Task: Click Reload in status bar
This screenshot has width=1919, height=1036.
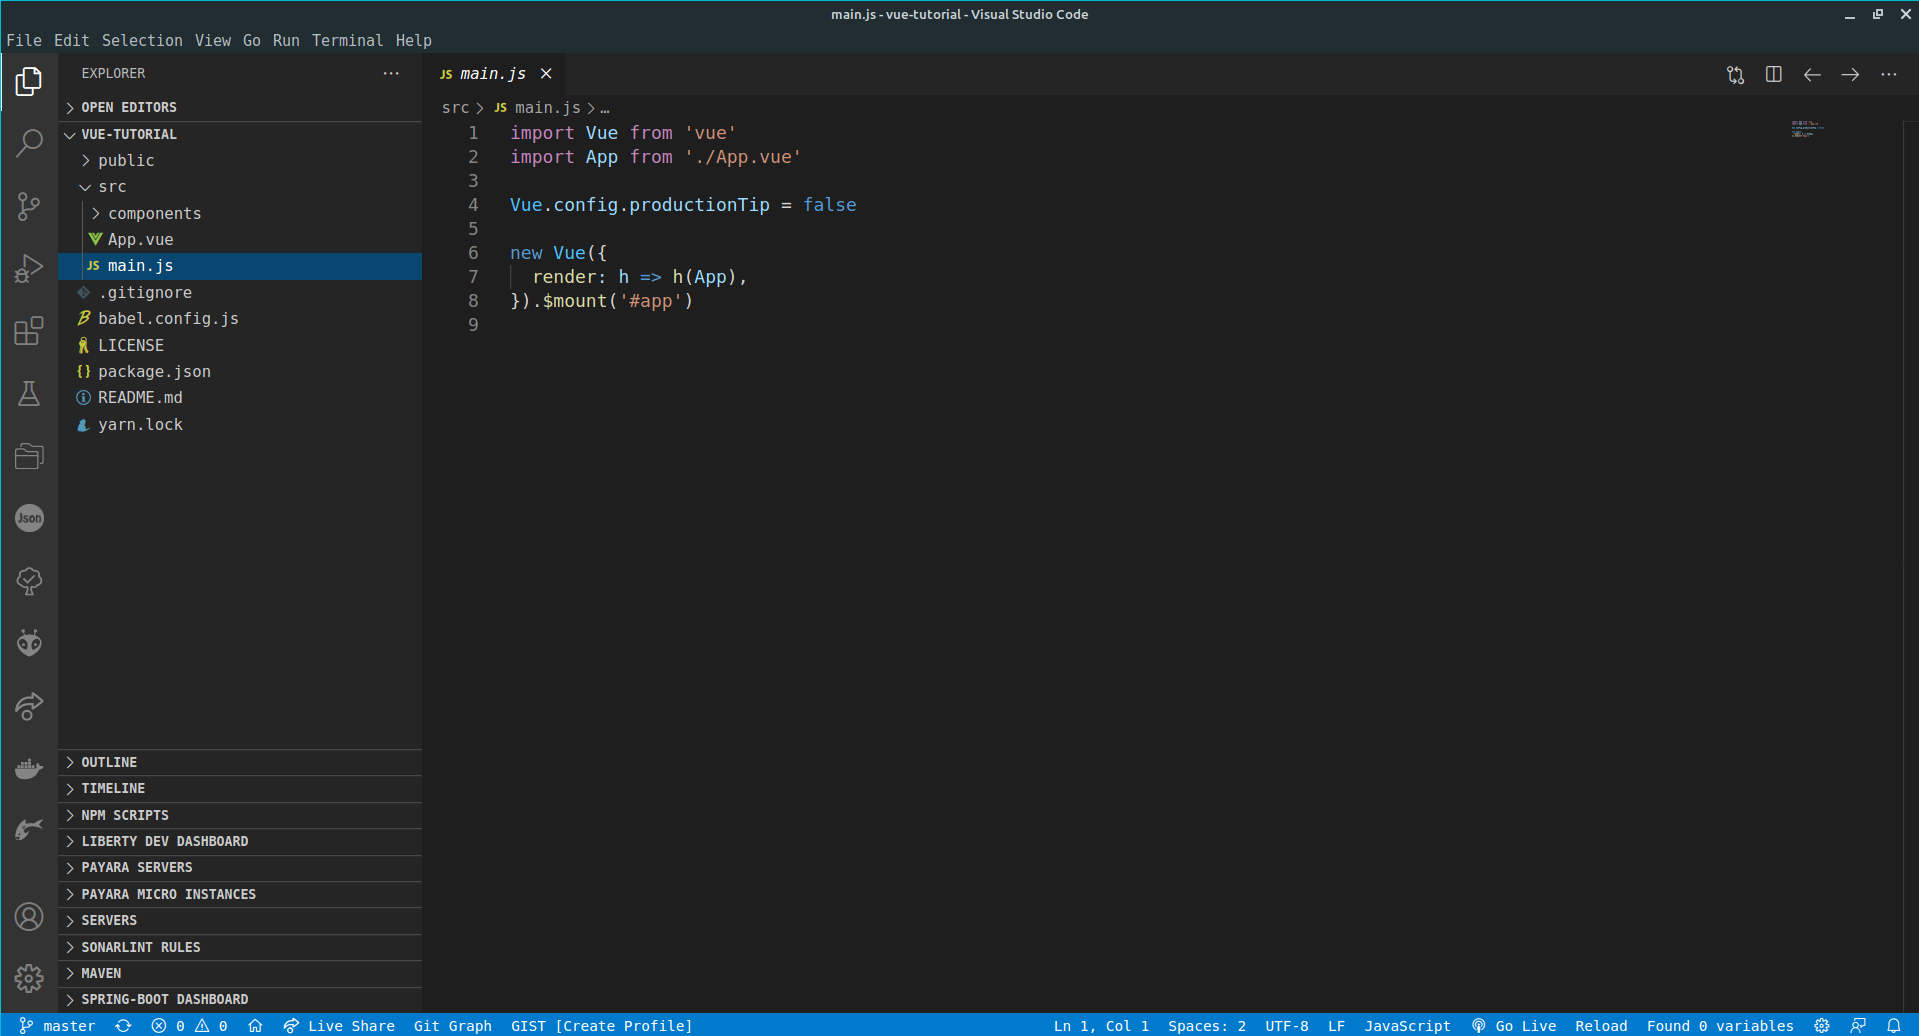Action: pyautogui.click(x=1601, y=1025)
